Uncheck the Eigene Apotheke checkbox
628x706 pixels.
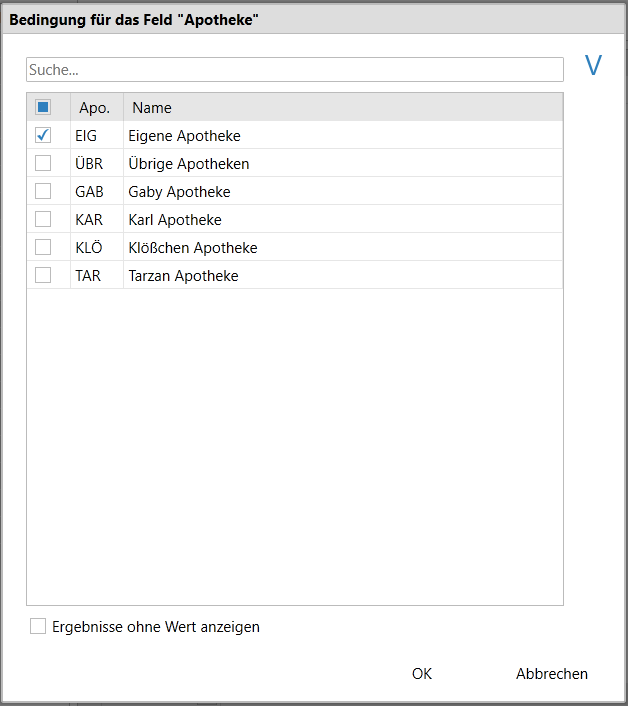[43, 135]
